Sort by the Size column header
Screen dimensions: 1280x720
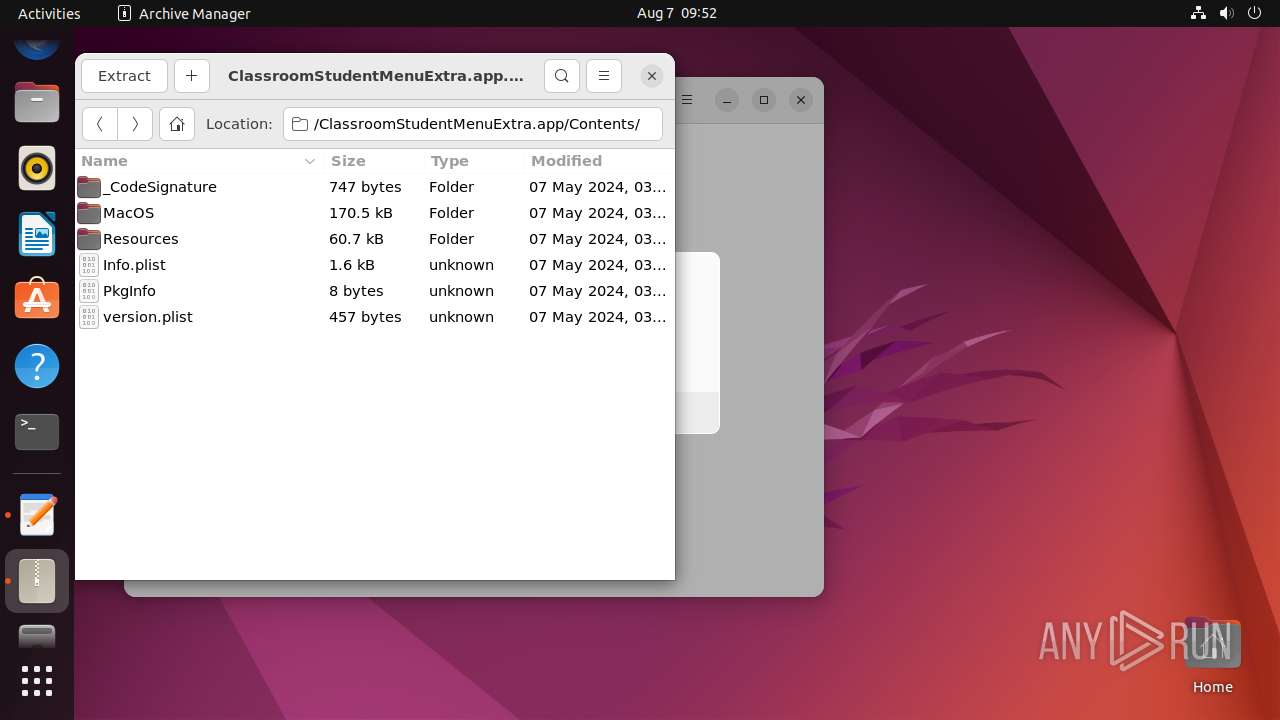point(375,161)
